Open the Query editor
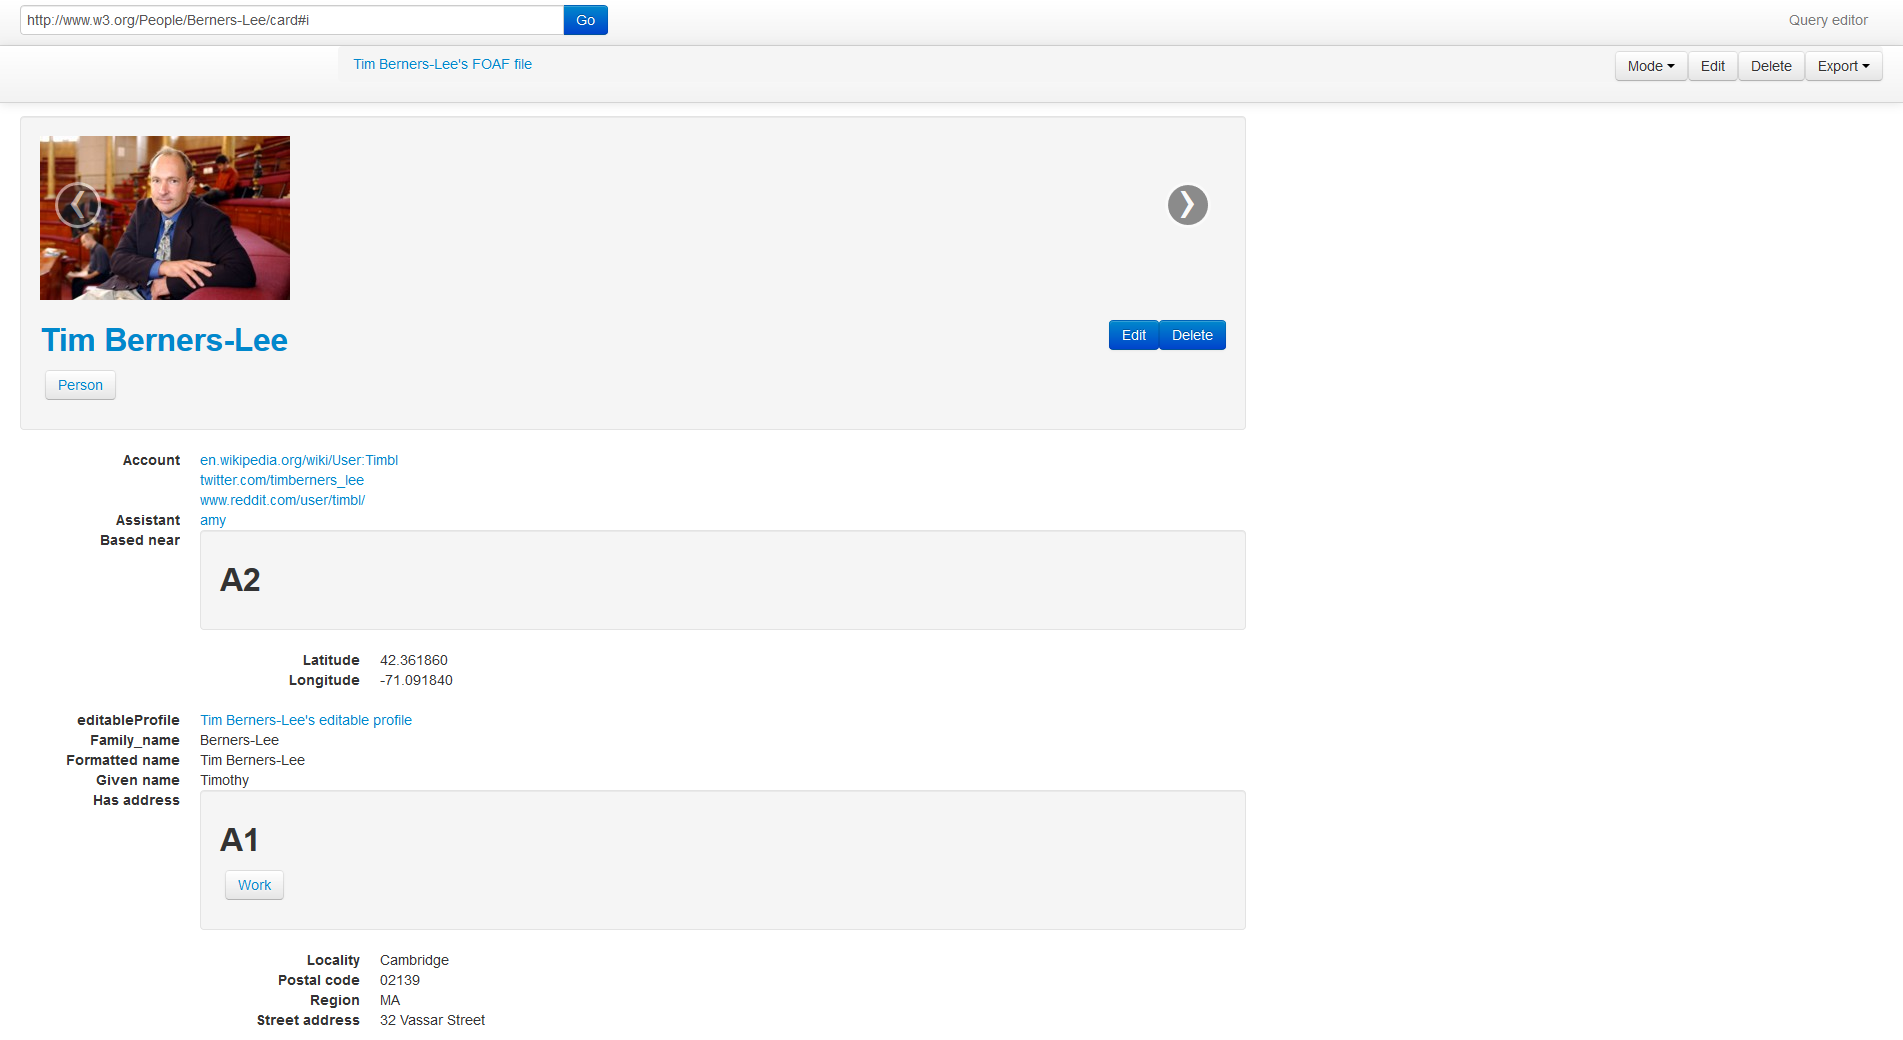 tap(1828, 19)
